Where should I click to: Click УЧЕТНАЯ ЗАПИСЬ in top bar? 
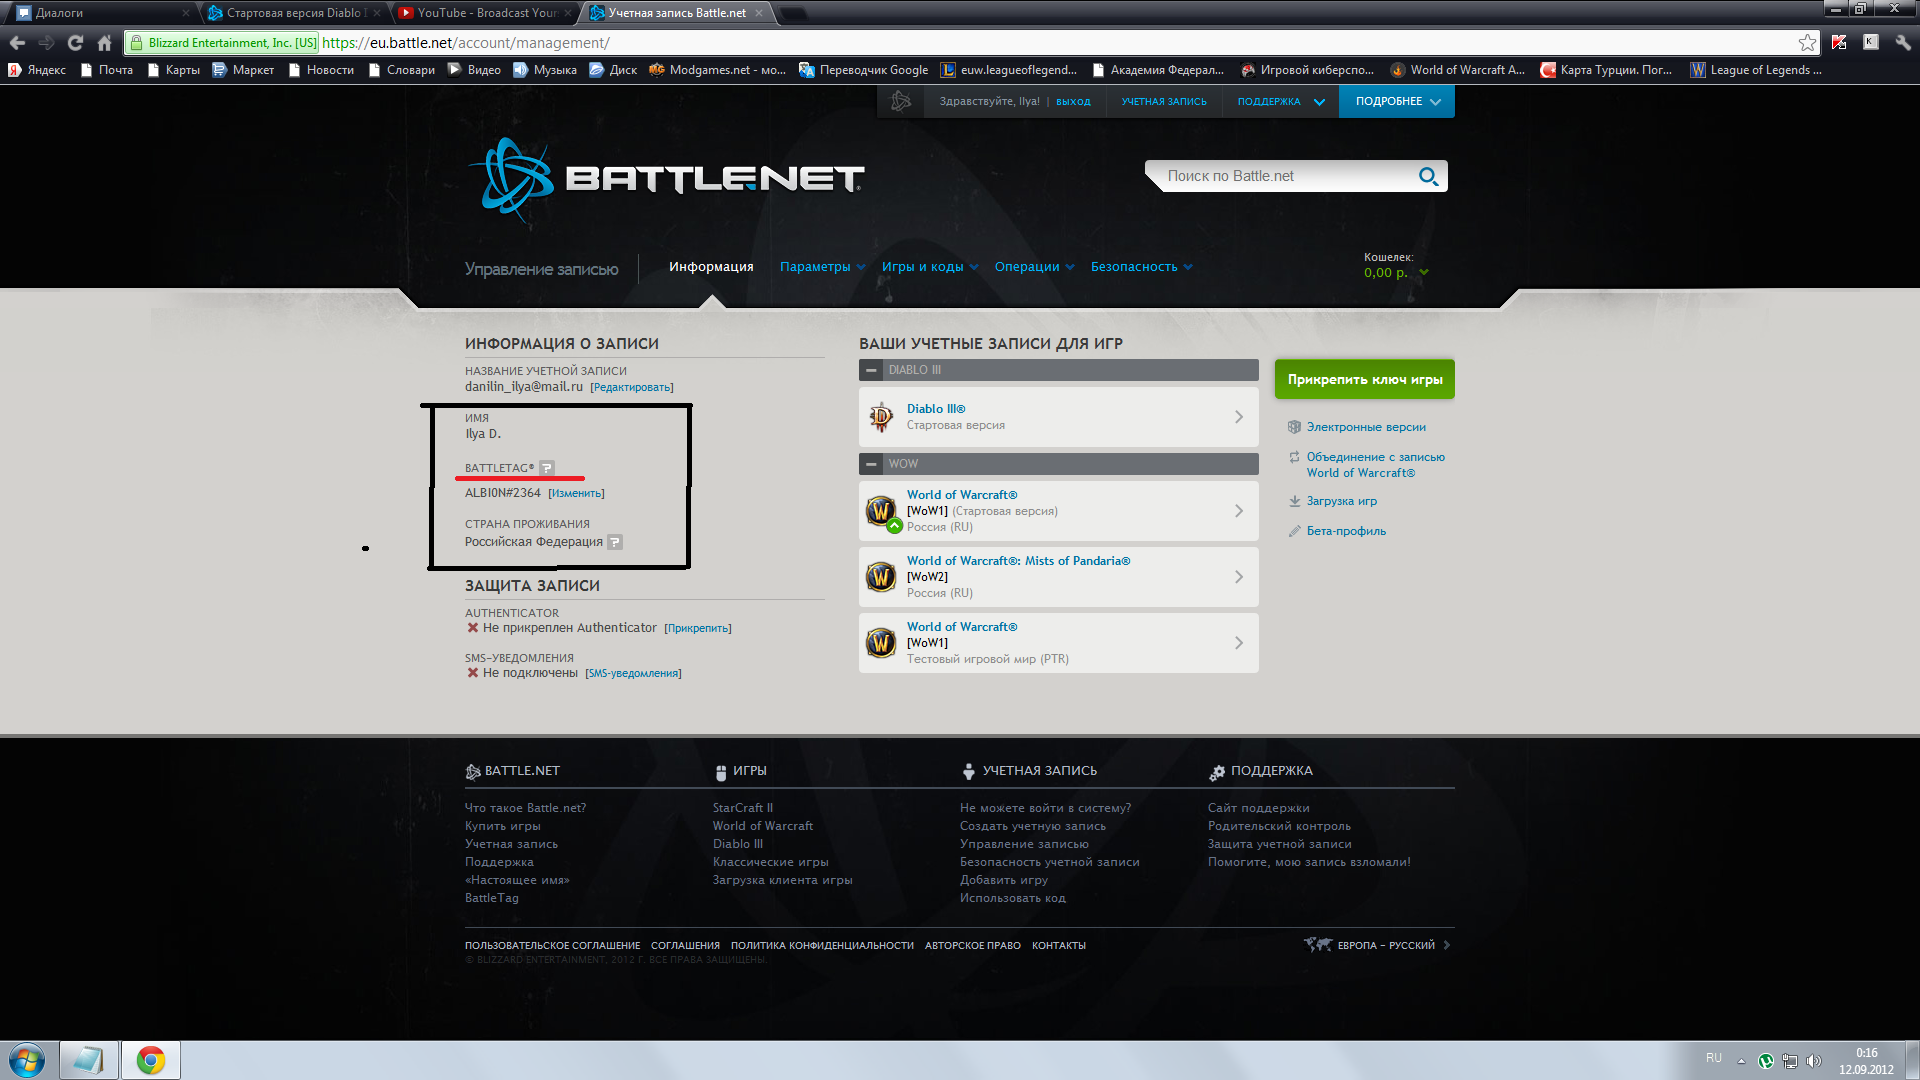1164,102
